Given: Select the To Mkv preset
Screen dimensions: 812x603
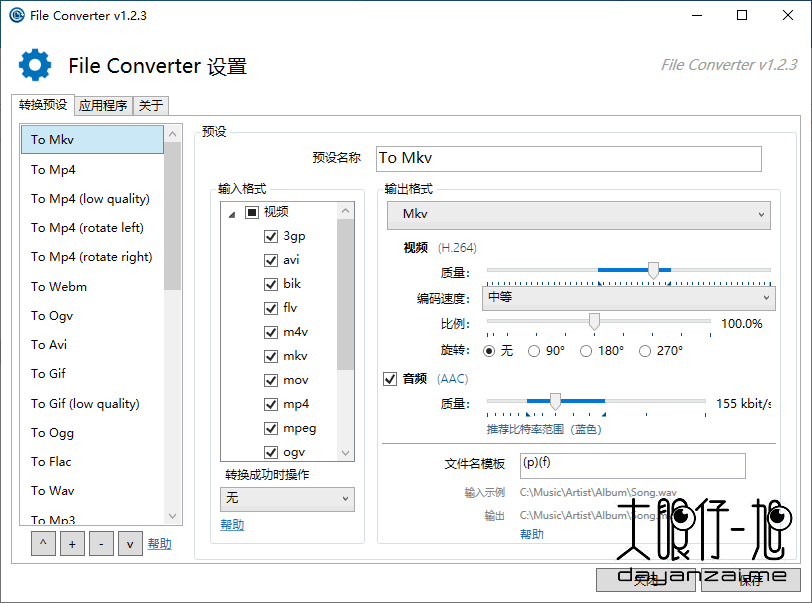Looking at the screenshot, I should coord(92,139).
